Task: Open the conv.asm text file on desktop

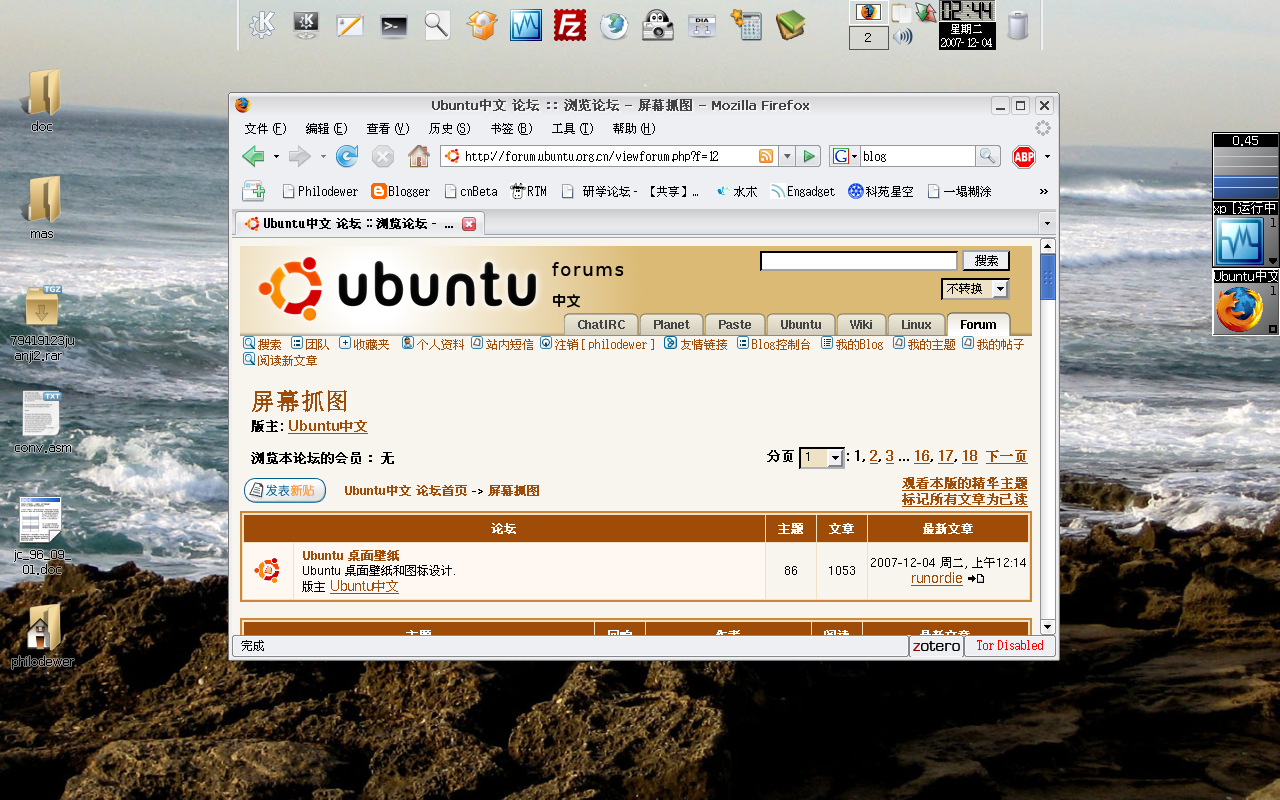Action: (43, 422)
